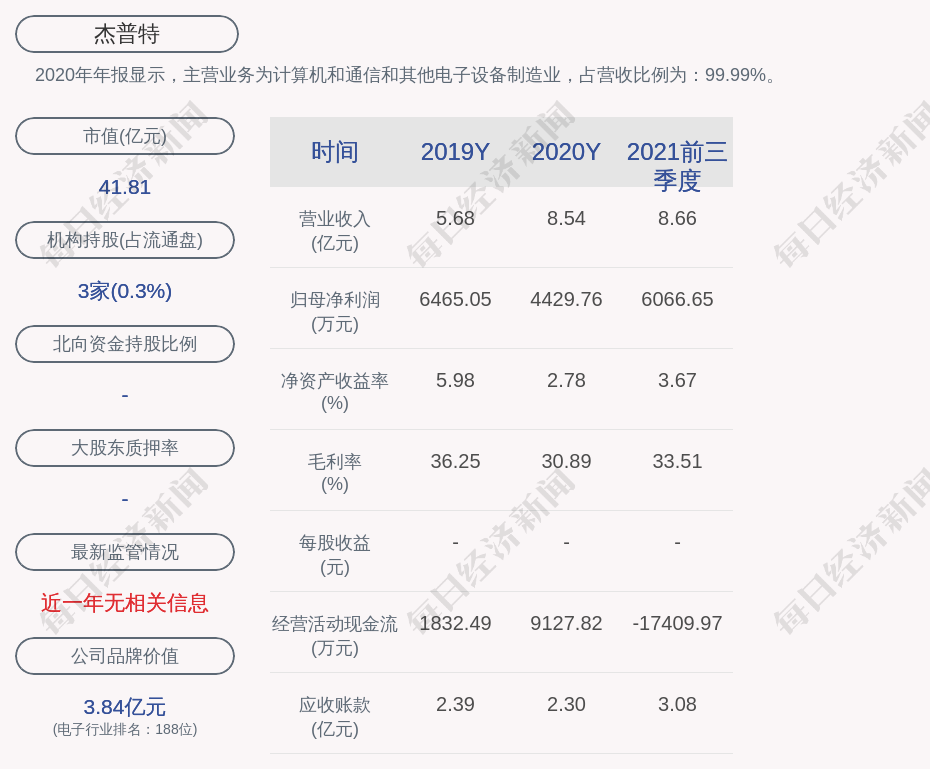
Task: Select the cash flow value -17409.97
Action: [677, 623]
